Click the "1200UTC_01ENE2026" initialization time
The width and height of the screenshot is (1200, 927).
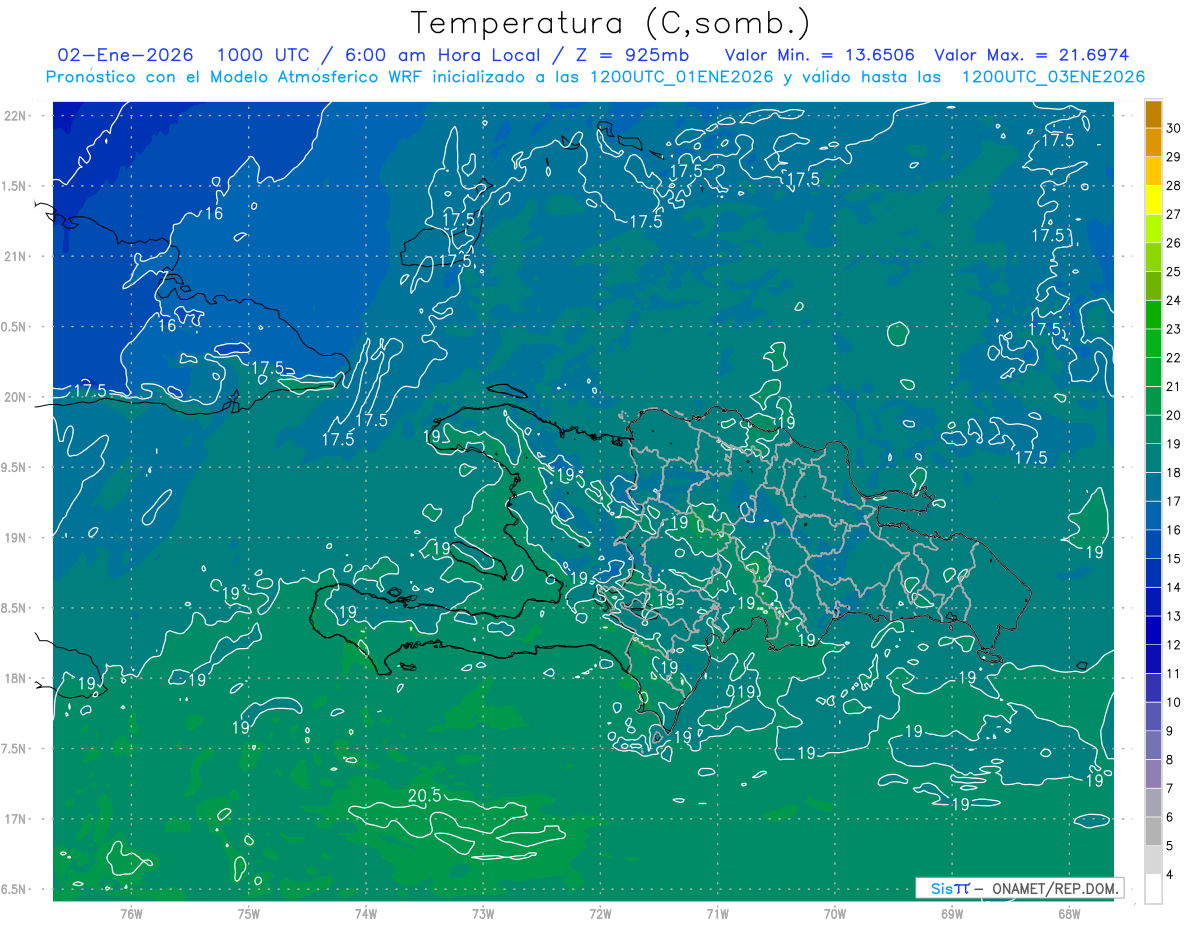pos(682,77)
